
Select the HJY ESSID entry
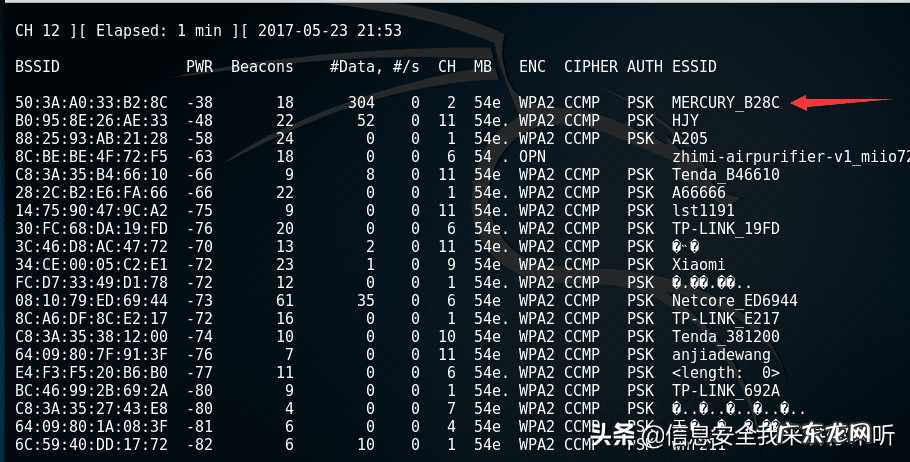click(x=685, y=120)
